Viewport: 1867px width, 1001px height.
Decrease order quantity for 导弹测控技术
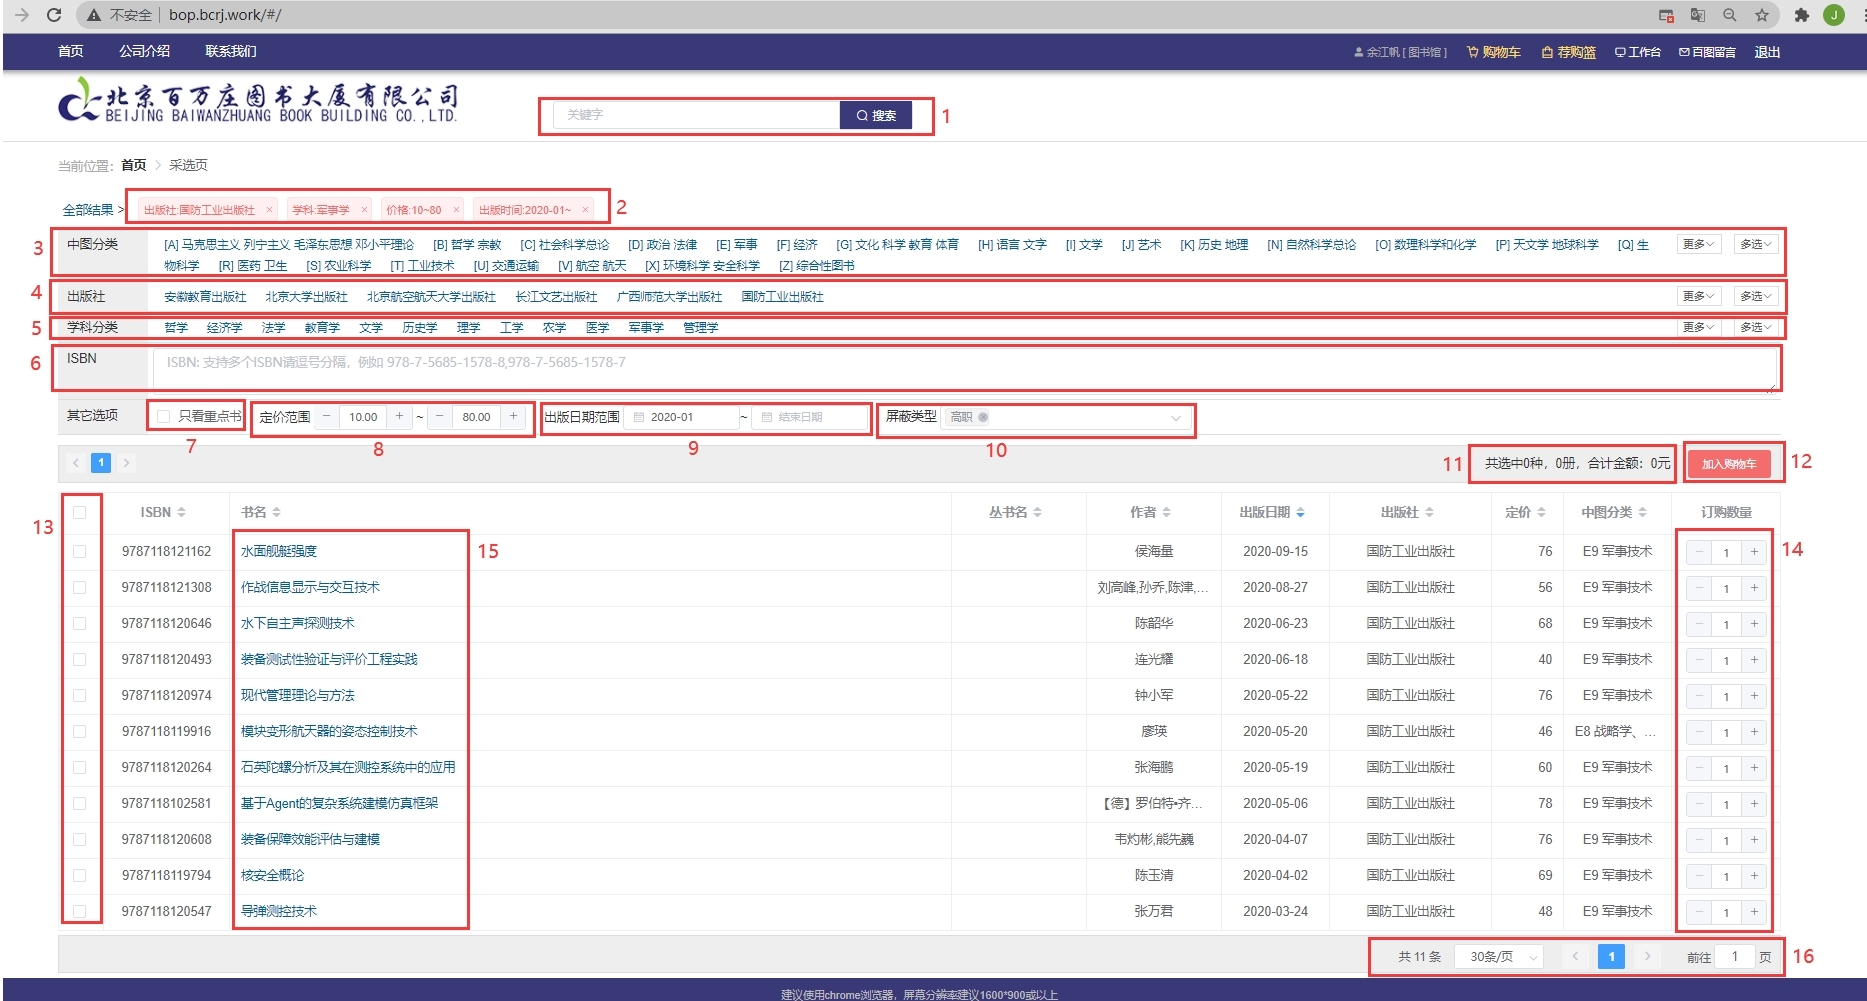1699,912
